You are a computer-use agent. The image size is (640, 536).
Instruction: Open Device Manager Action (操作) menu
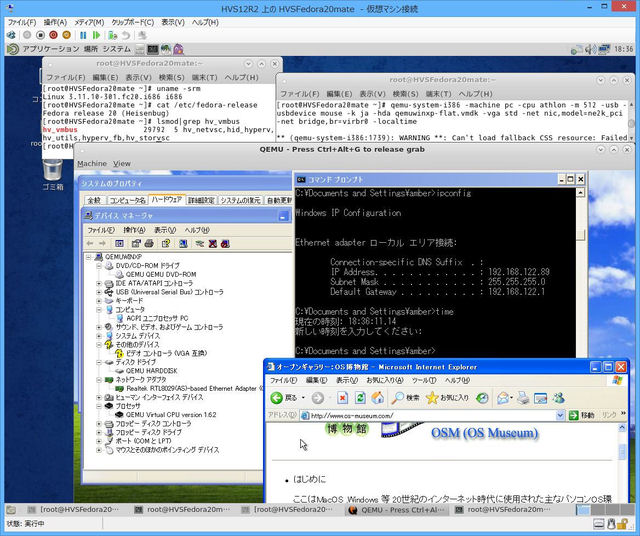pyautogui.click(x=134, y=230)
